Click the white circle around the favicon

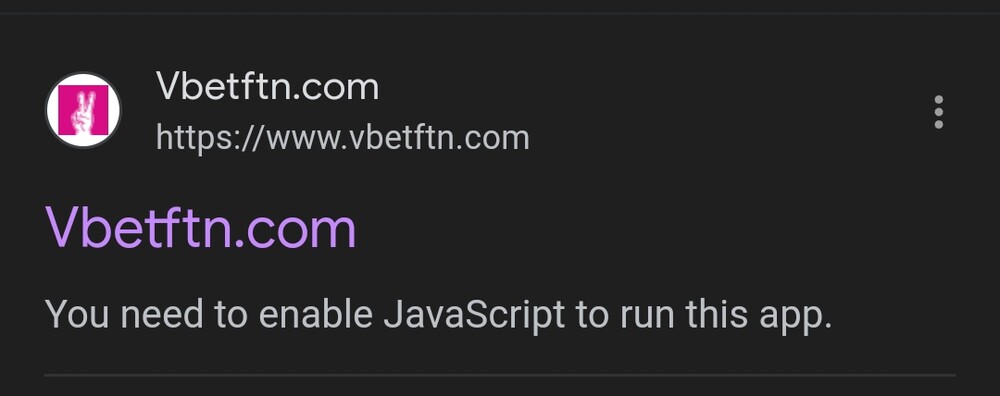click(x=83, y=110)
